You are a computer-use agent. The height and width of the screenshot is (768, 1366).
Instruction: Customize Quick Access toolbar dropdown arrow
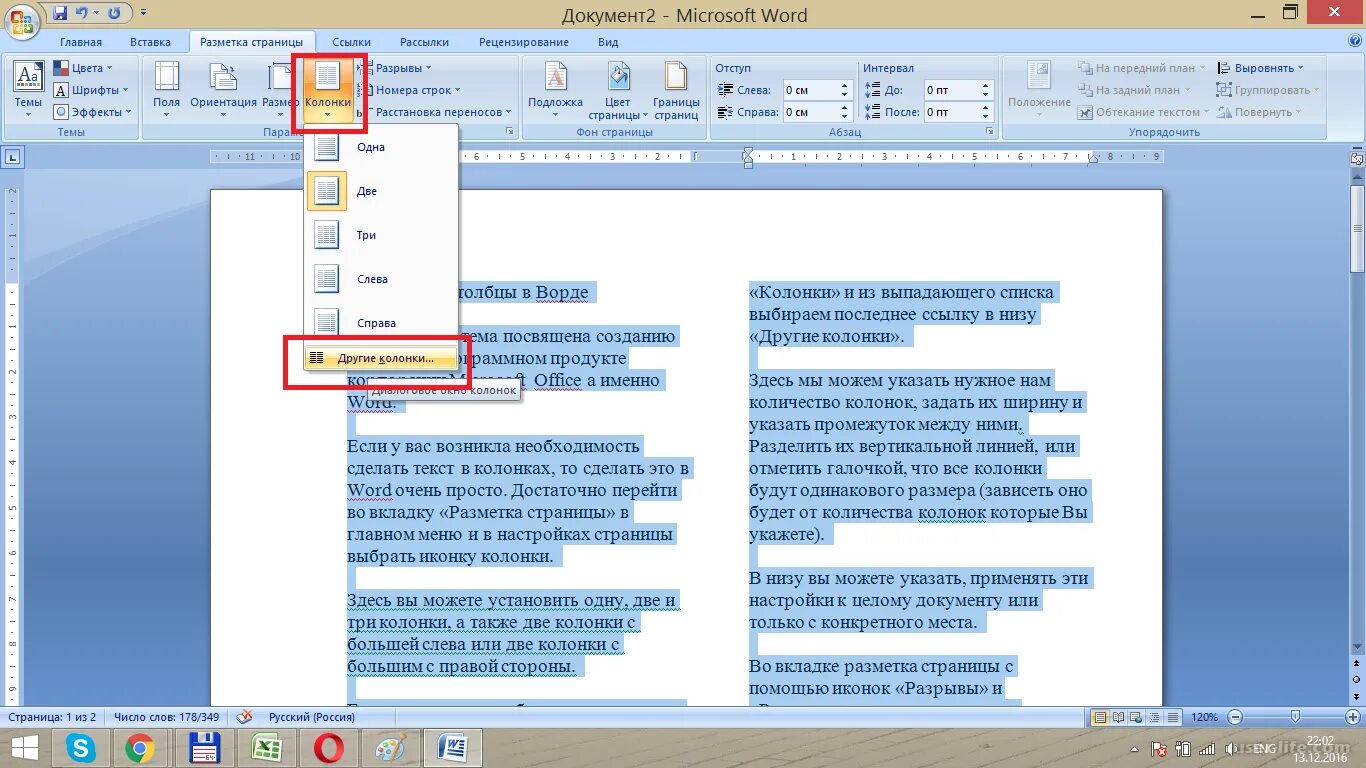coord(144,14)
